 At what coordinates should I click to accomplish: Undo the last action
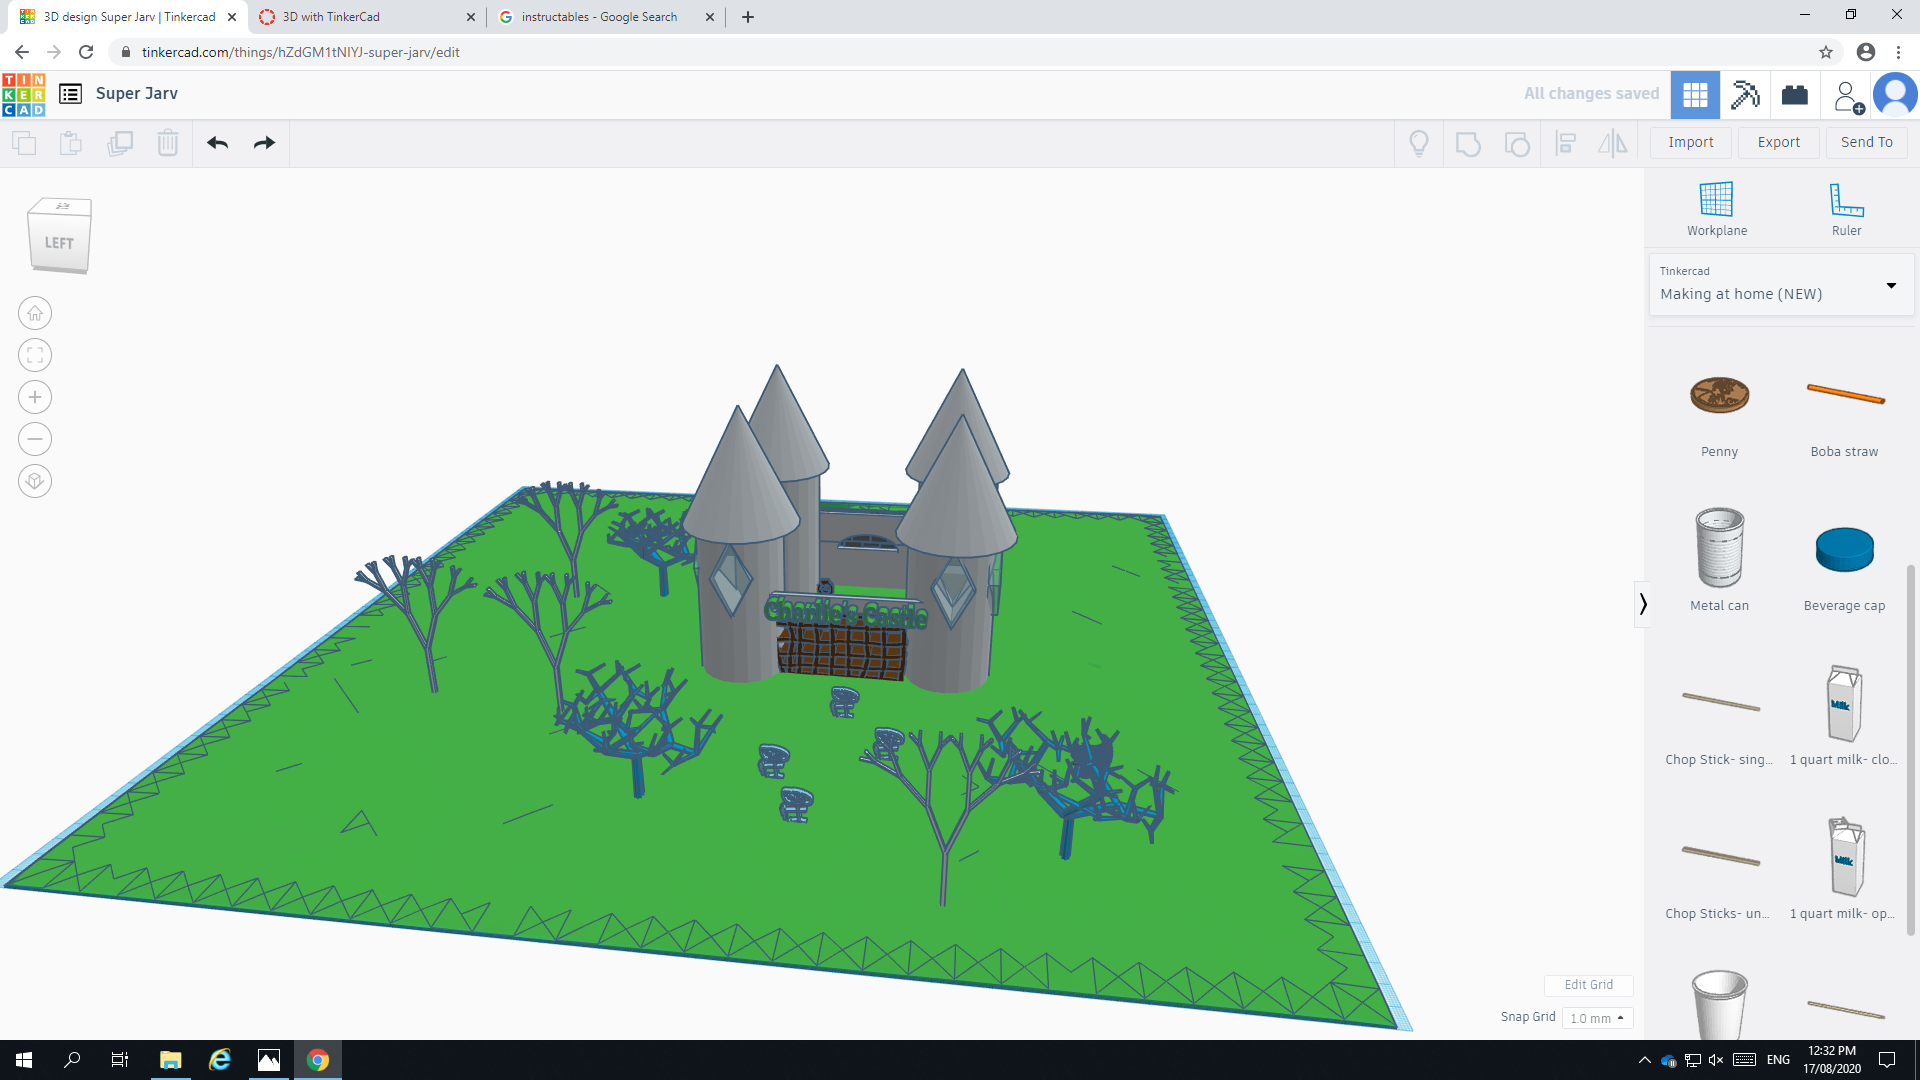[x=217, y=143]
